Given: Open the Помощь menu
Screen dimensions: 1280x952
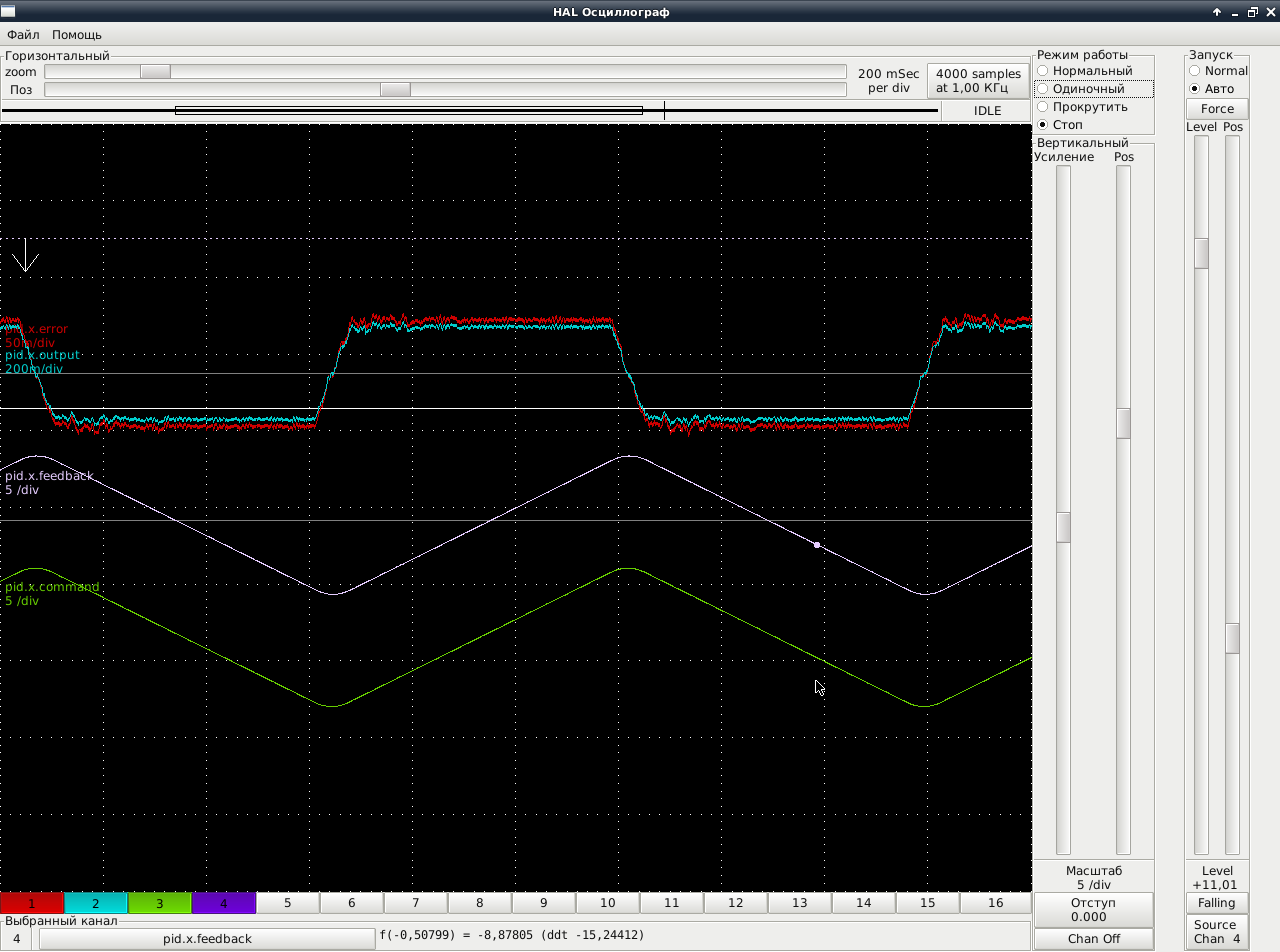Looking at the screenshot, I should [x=77, y=35].
